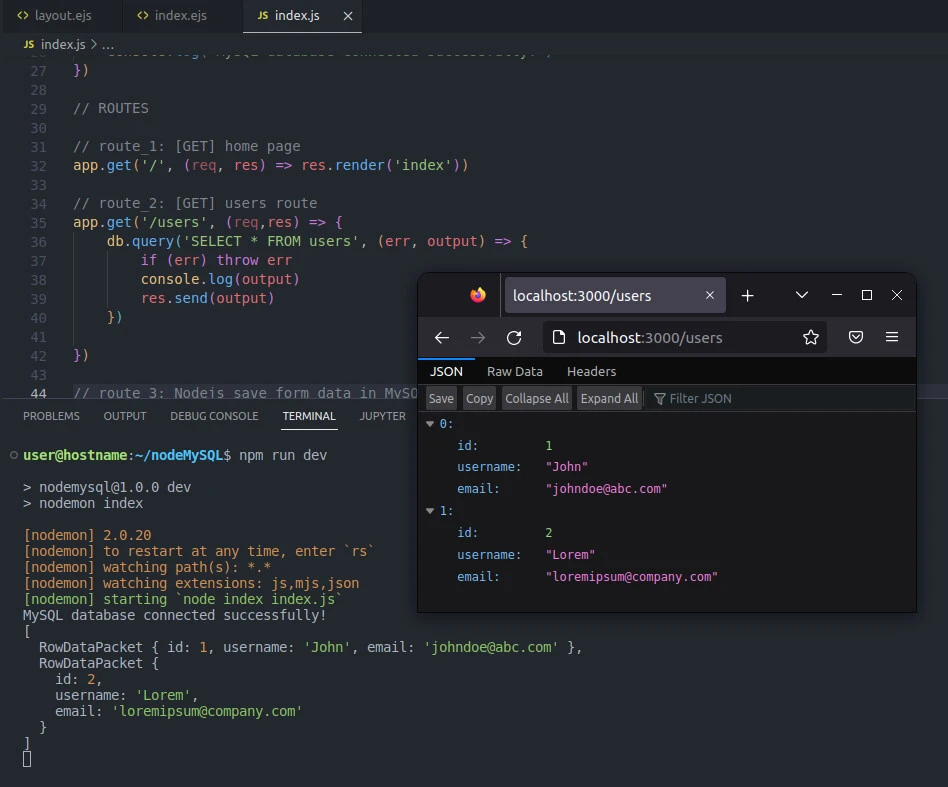This screenshot has height=787, width=948.
Task: Click the Firefox logo icon
Action: point(478,295)
